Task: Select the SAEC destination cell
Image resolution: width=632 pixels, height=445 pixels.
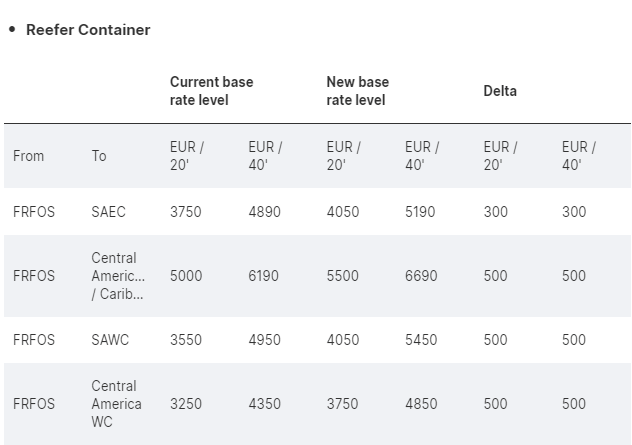Action: tap(108, 212)
